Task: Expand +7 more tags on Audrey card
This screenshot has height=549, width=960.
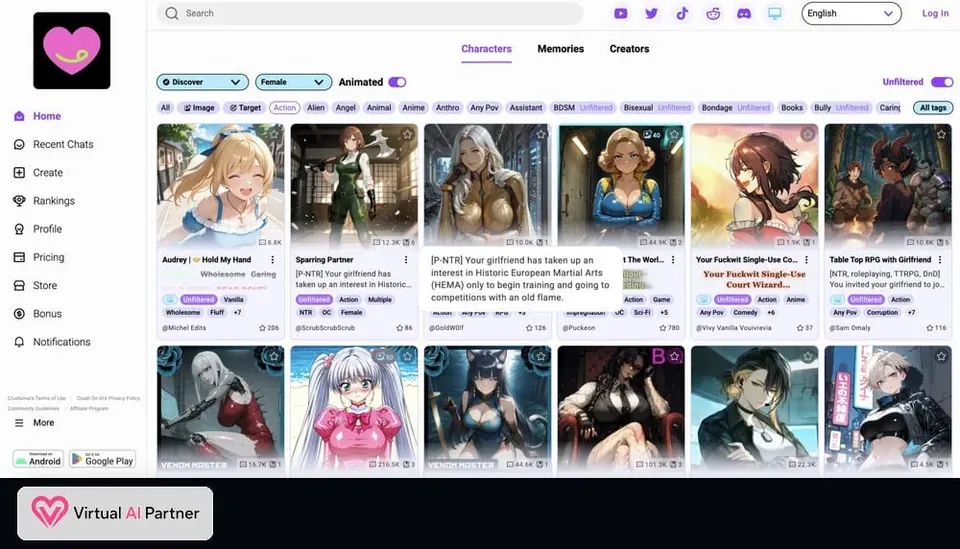Action: (x=238, y=313)
